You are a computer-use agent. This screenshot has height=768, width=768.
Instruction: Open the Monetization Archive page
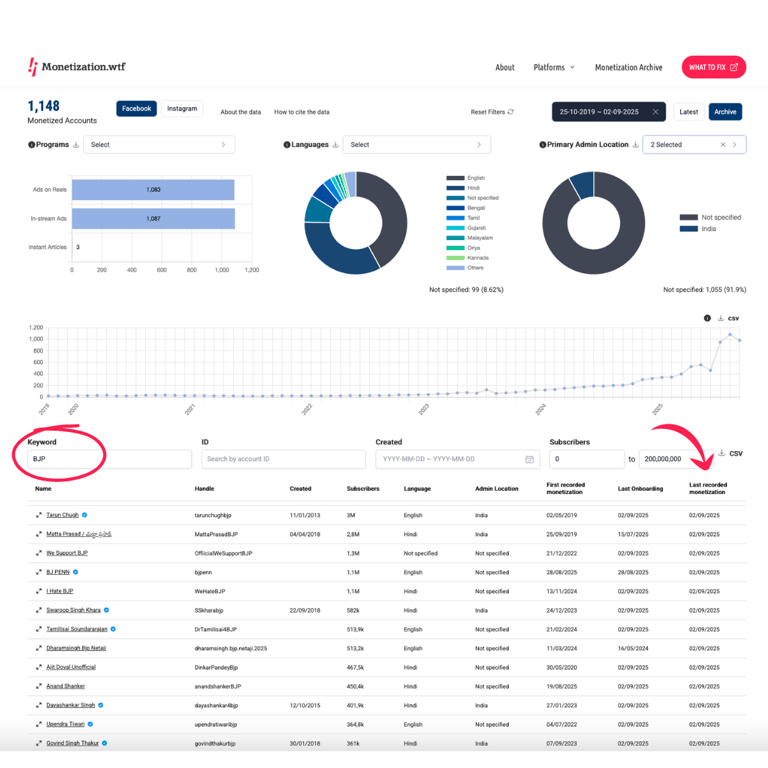point(628,67)
